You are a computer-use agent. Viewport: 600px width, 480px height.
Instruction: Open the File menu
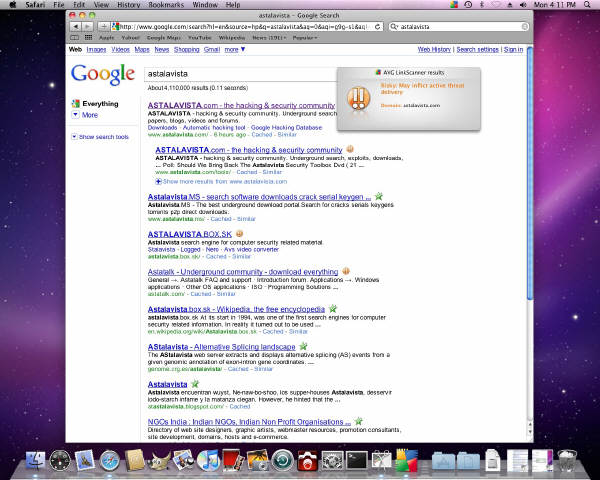[x=59, y=5]
